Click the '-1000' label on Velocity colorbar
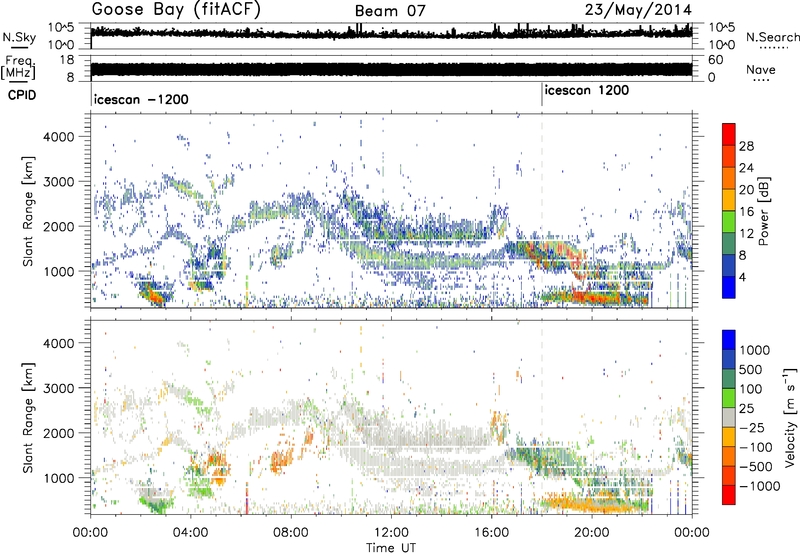 (x=760, y=486)
